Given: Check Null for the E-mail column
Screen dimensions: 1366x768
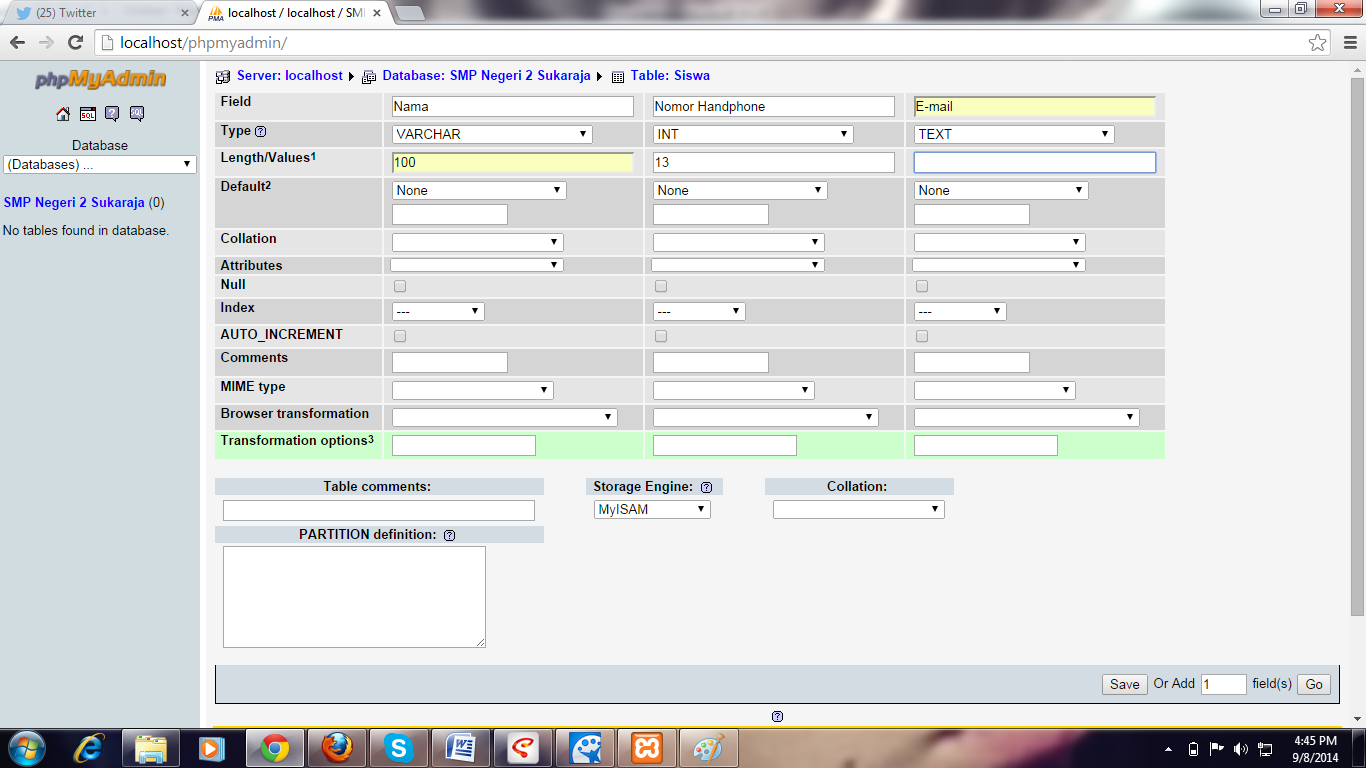Looking at the screenshot, I should coord(921,285).
